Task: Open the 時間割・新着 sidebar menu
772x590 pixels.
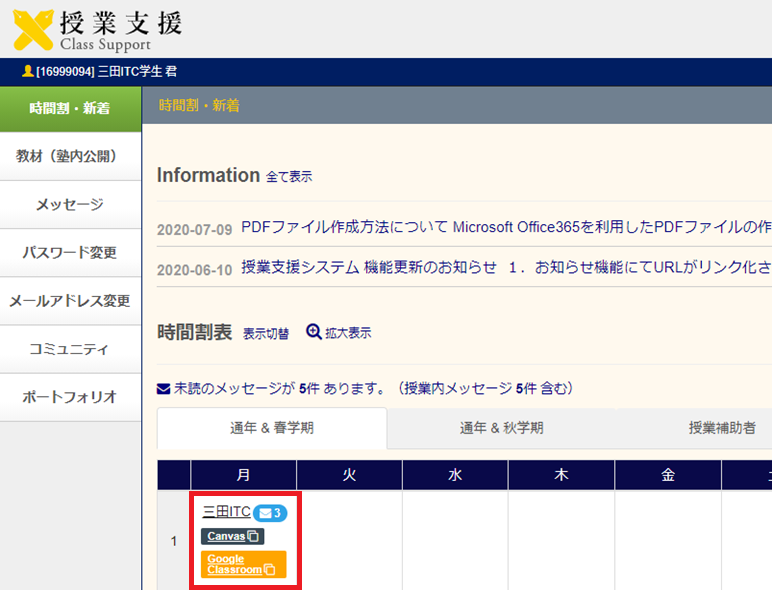Action: click(x=70, y=108)
